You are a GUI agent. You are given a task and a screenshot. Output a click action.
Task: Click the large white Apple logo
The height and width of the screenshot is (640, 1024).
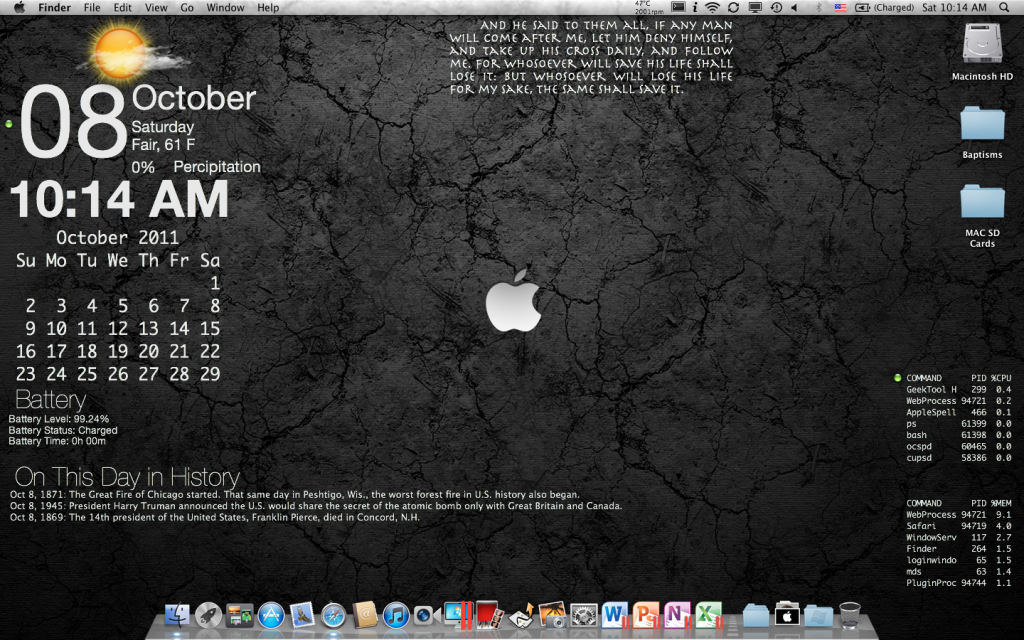pos(514,300)
